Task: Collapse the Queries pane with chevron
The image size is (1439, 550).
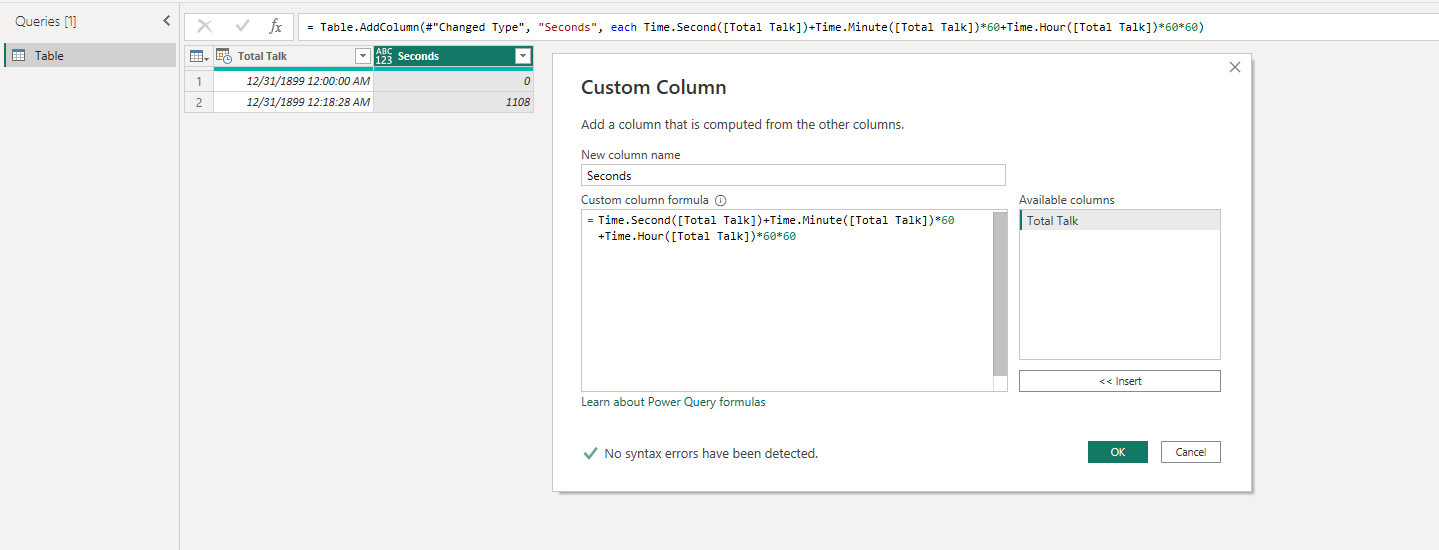Action: [167, 21]
